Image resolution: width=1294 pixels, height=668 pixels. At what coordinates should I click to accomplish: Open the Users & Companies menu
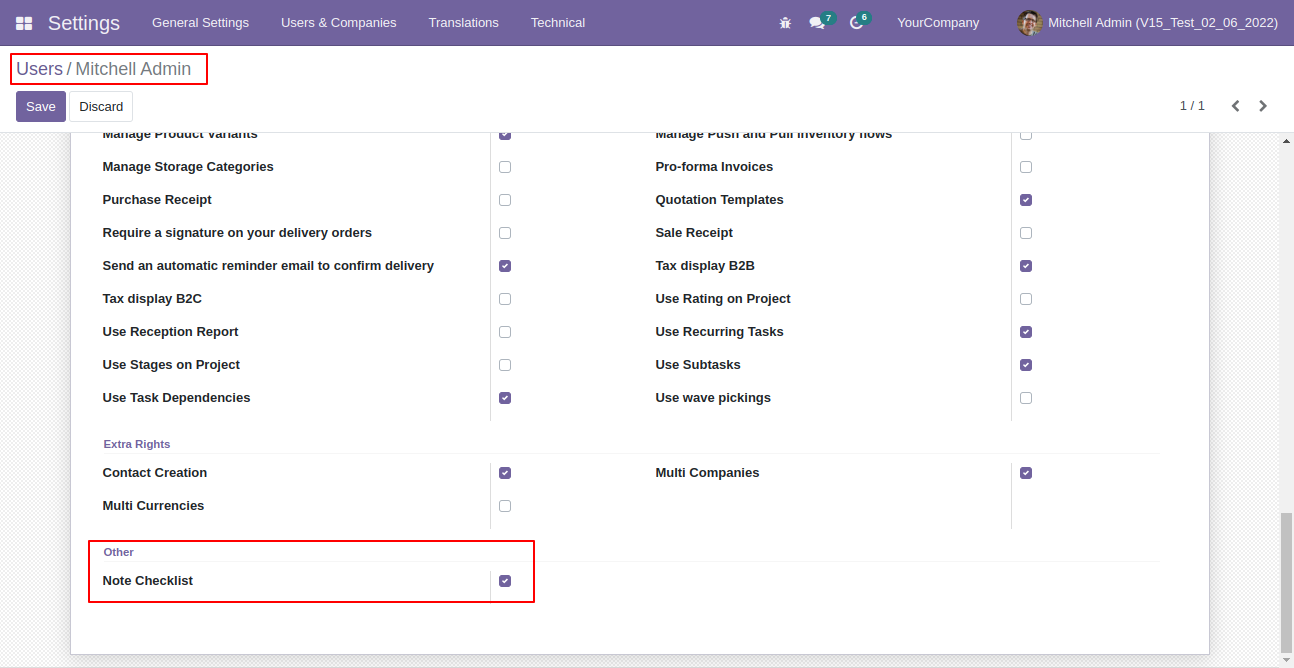point(338,22)
